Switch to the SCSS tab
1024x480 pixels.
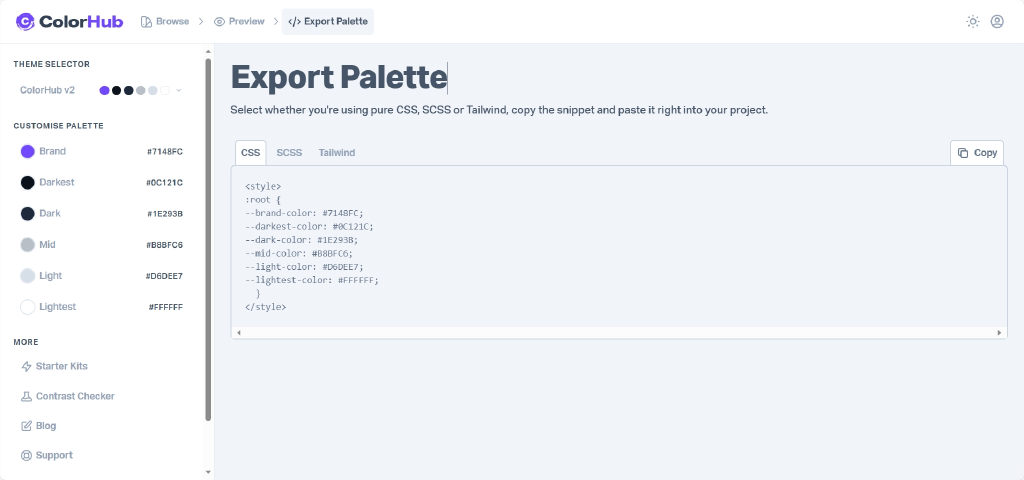[x=289, y=153]
